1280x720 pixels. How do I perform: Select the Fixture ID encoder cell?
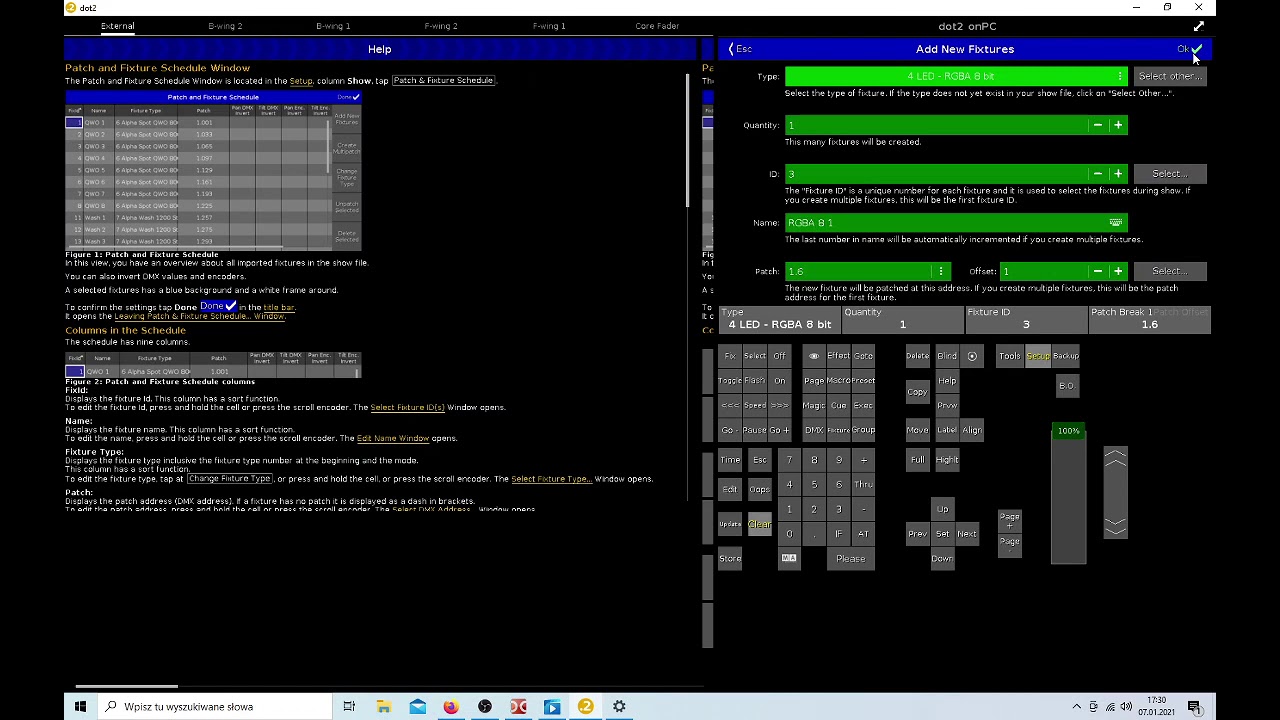point(1025,319)
